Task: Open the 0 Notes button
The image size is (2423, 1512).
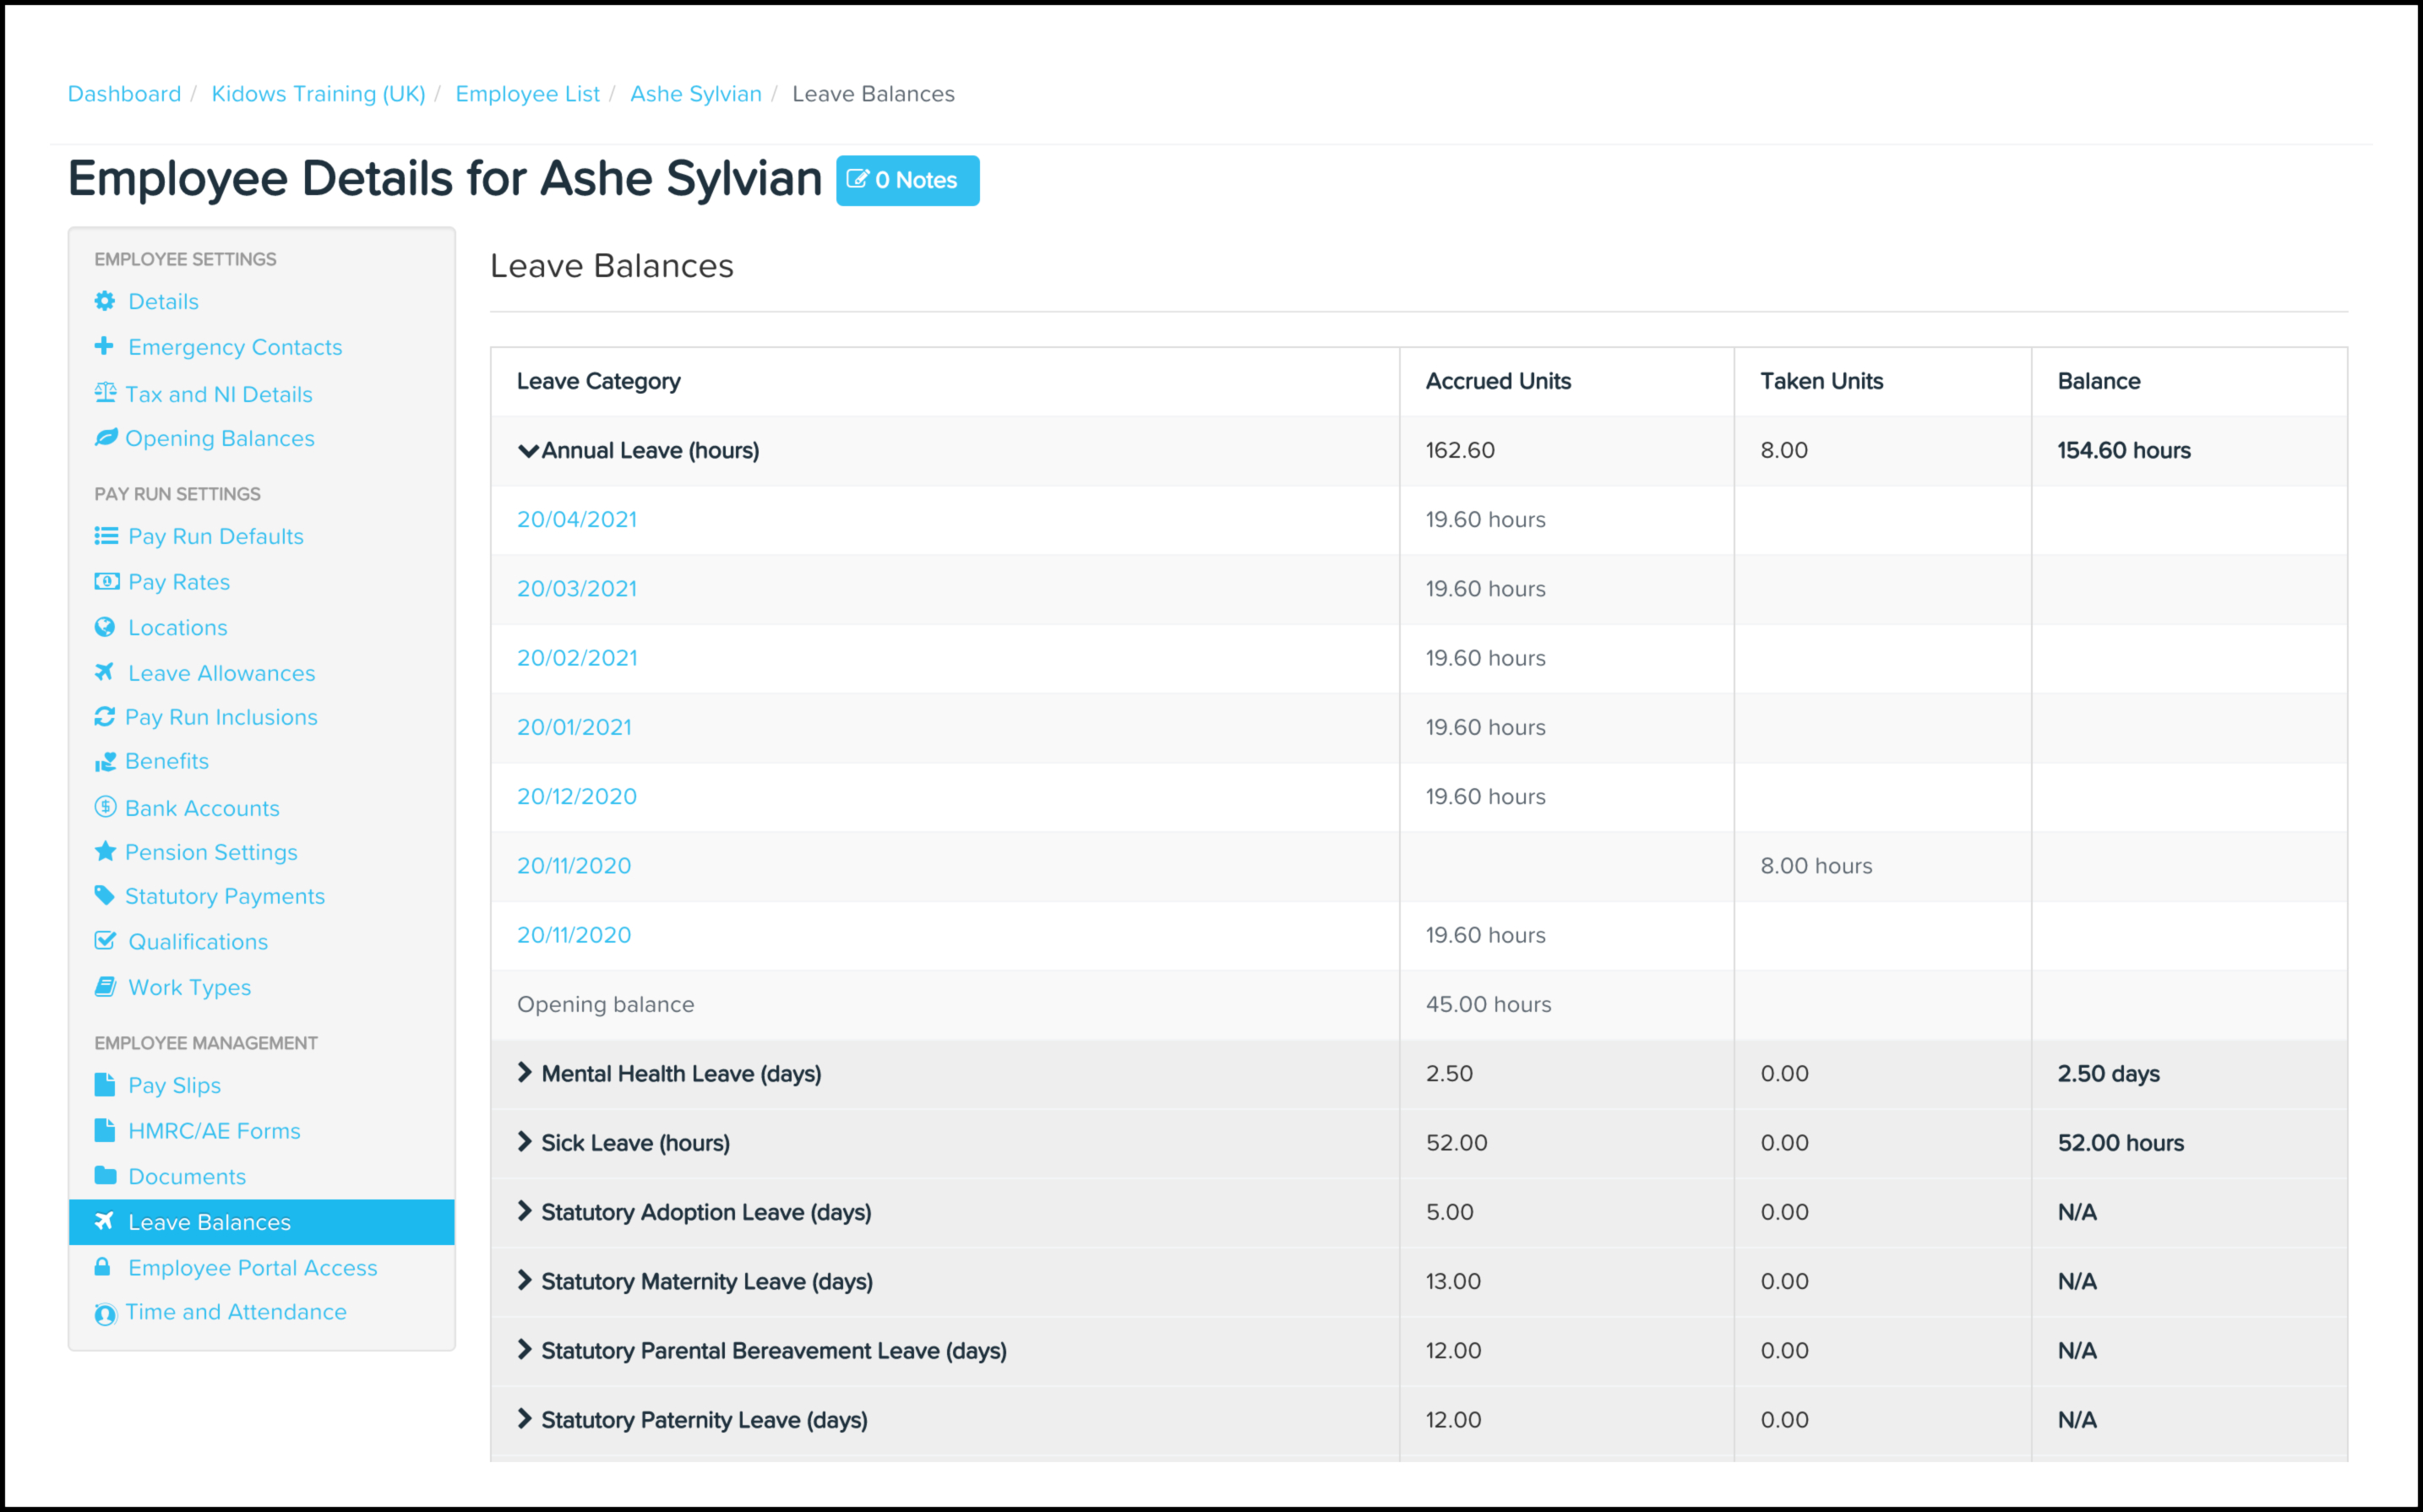Action: coord(907,181)
